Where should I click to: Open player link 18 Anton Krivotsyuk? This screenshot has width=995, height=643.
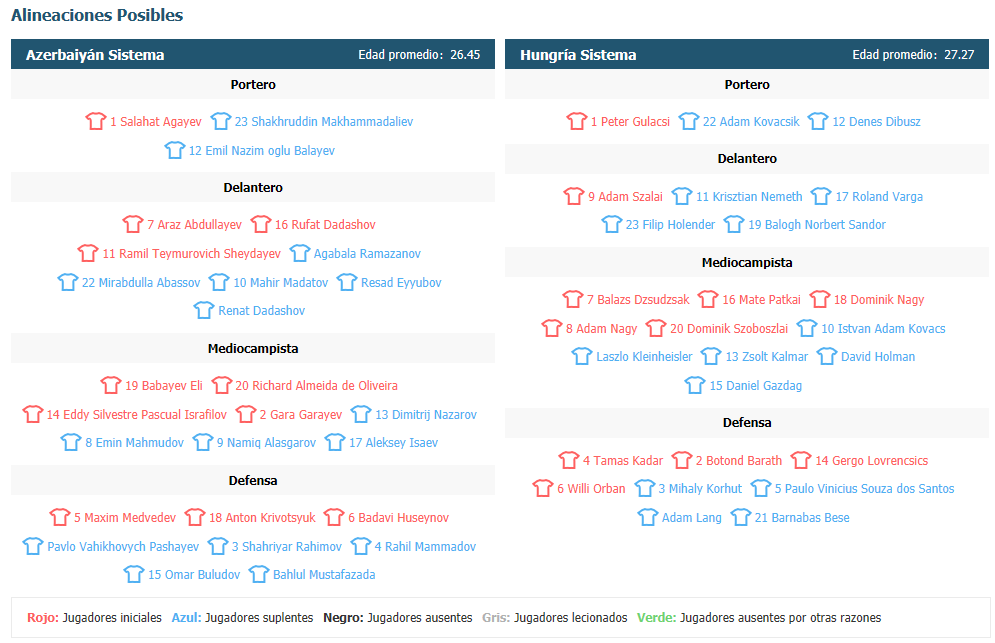tap(262, 517)
